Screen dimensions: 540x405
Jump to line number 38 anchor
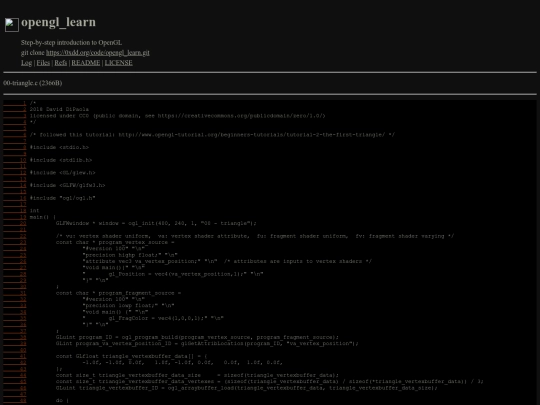point(15,337)
